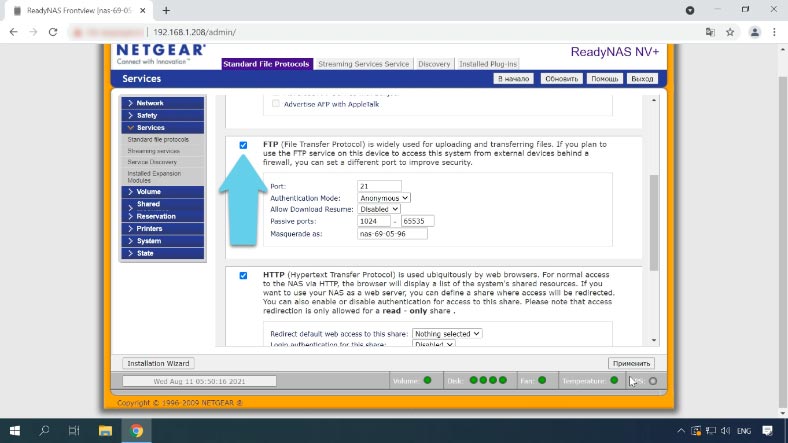Click the UPS status indicator
The image size is (788, 443).
(x=653, y=381)
